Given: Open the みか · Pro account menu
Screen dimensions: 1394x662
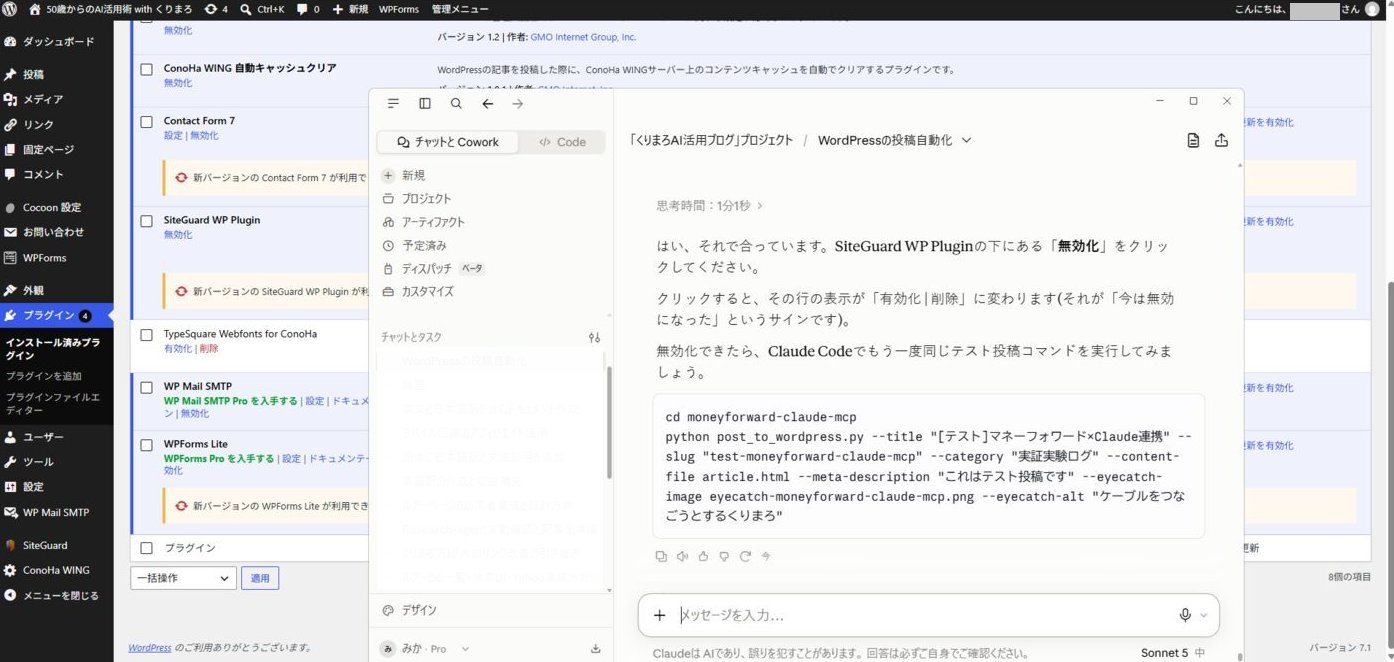Looking at the screenshot, I should point(425,649).
